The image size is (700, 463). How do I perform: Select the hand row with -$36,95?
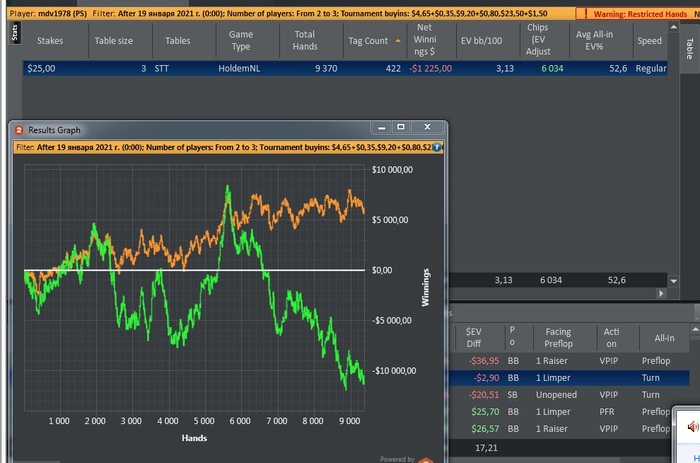tap(569, 361)
